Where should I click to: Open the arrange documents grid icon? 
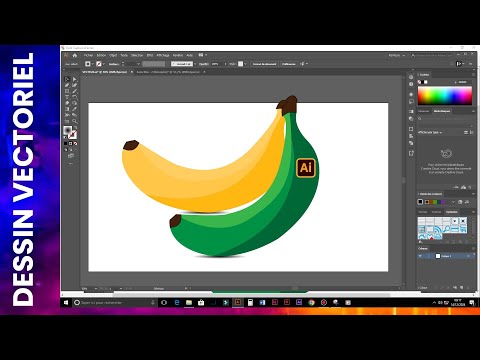pos(201,55)
